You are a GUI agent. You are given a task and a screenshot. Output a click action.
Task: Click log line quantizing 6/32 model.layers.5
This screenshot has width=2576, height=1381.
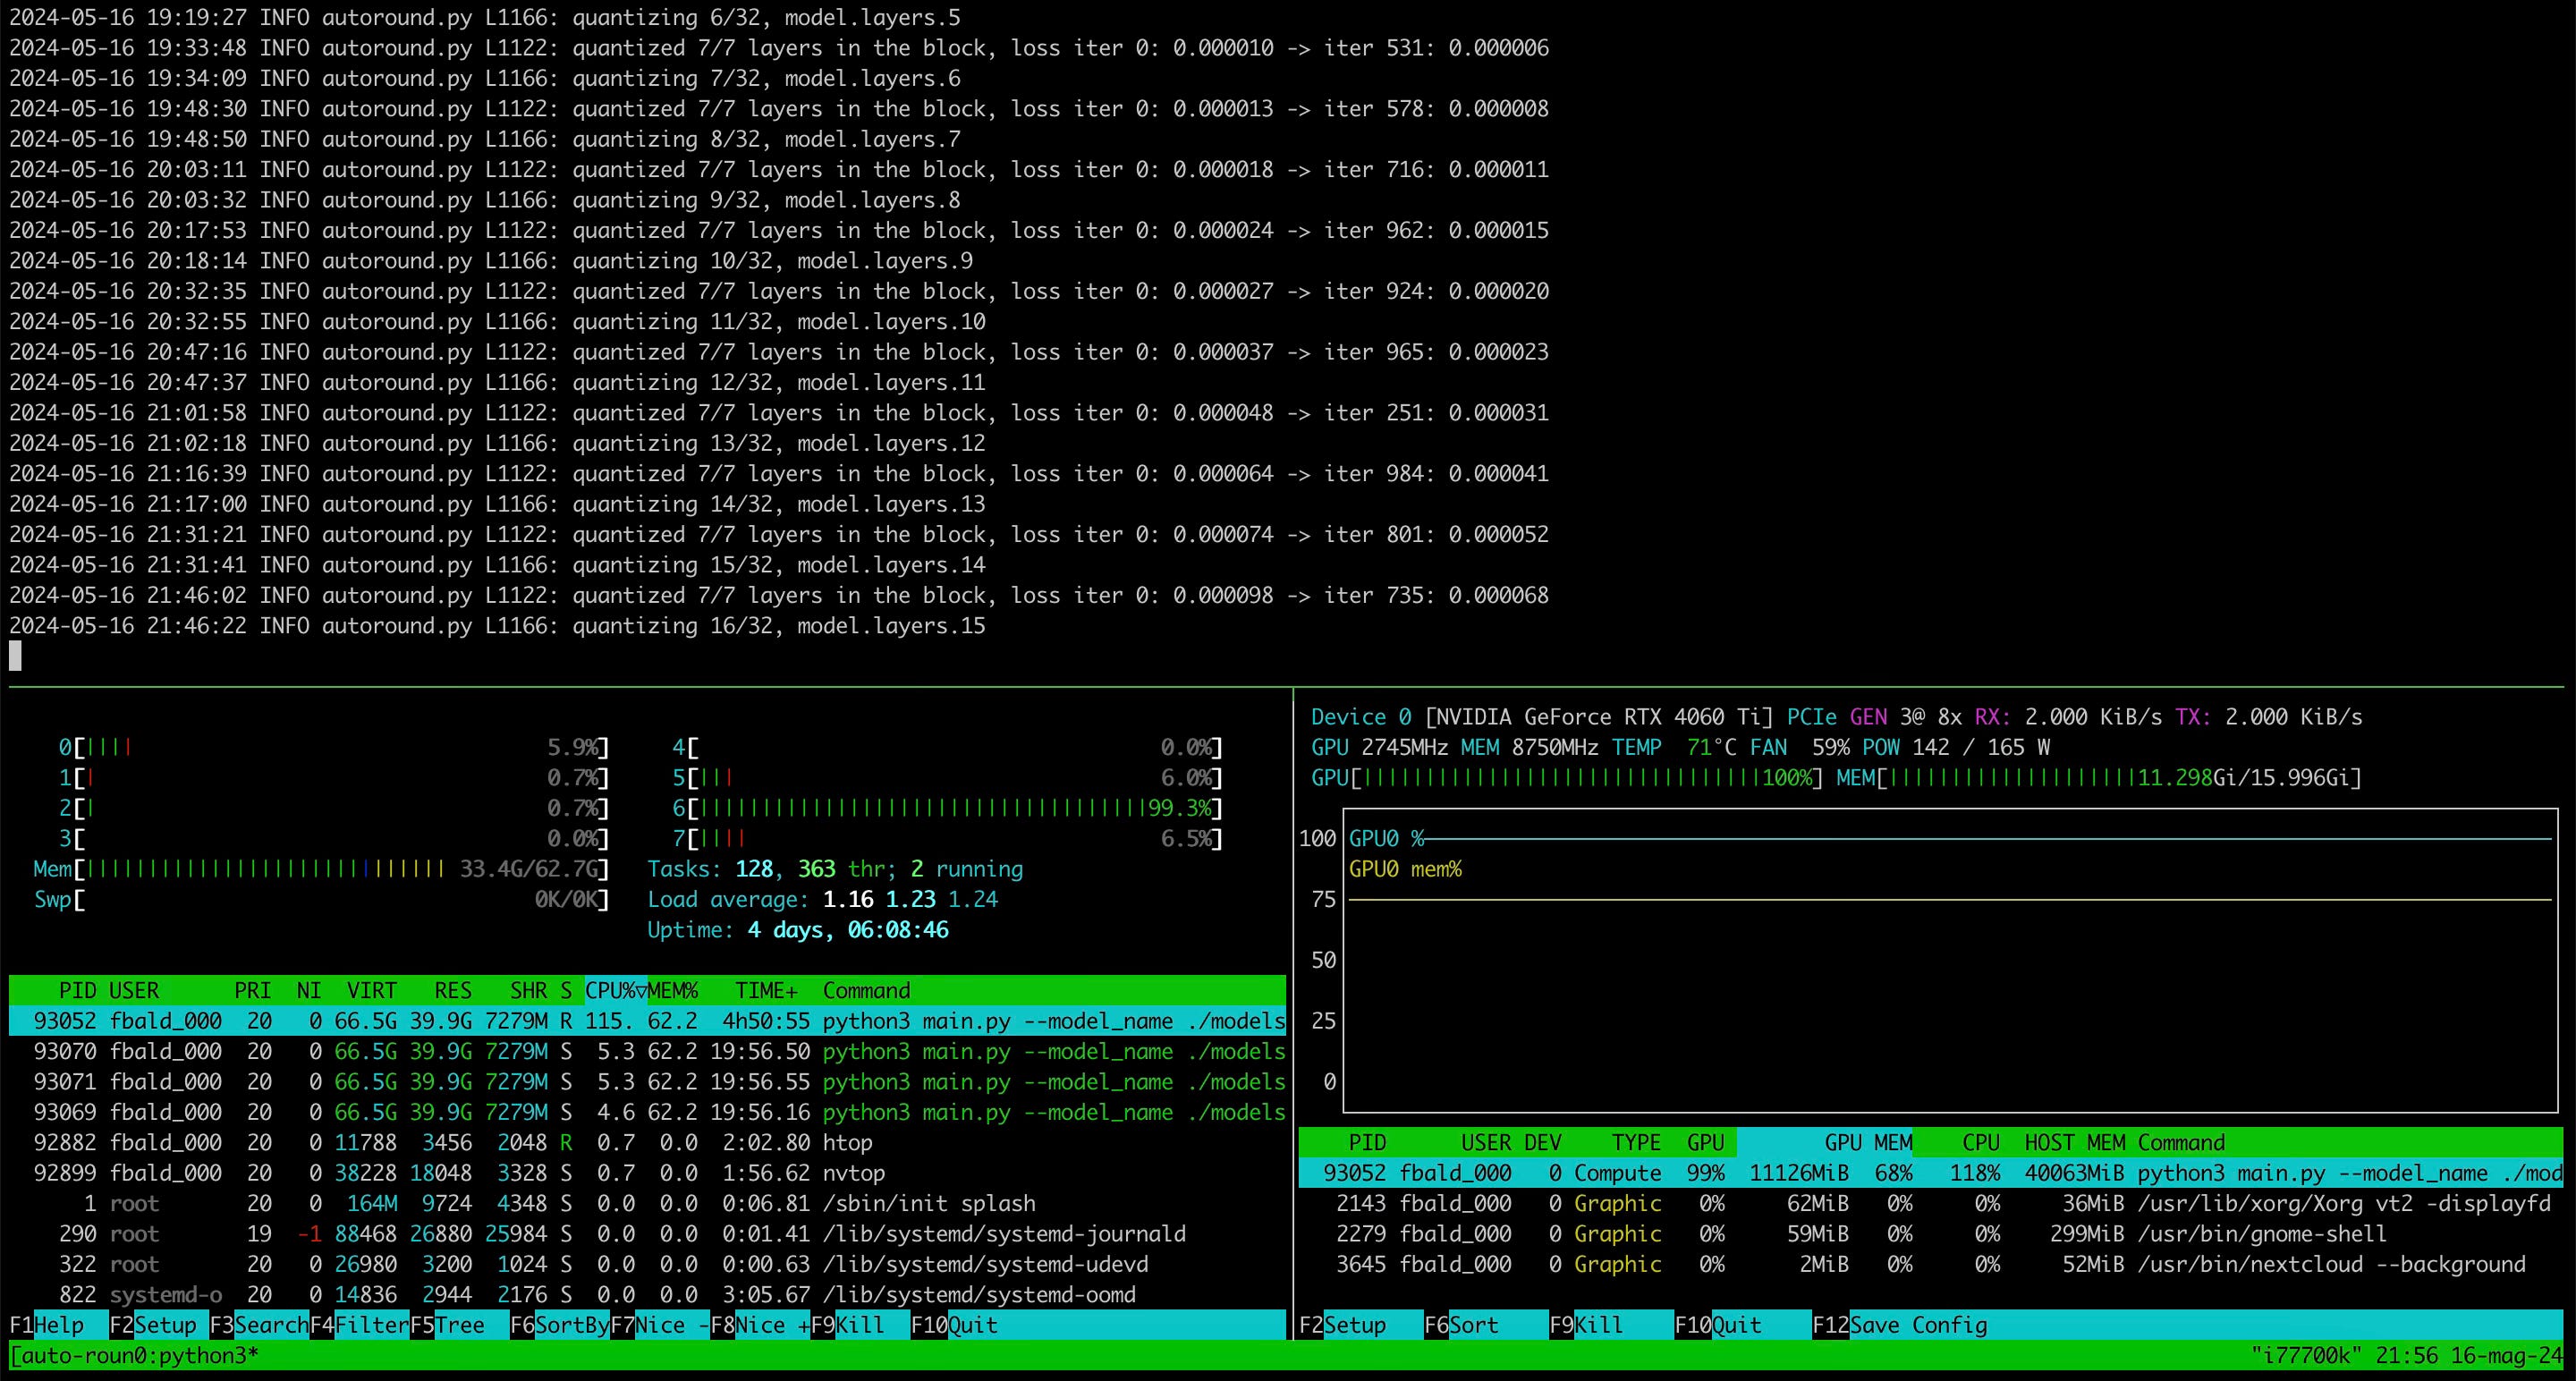tap(484, 17)
